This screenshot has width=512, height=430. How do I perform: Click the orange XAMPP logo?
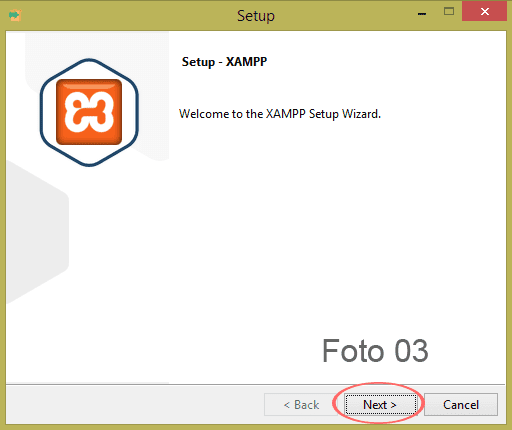[89, 112]
